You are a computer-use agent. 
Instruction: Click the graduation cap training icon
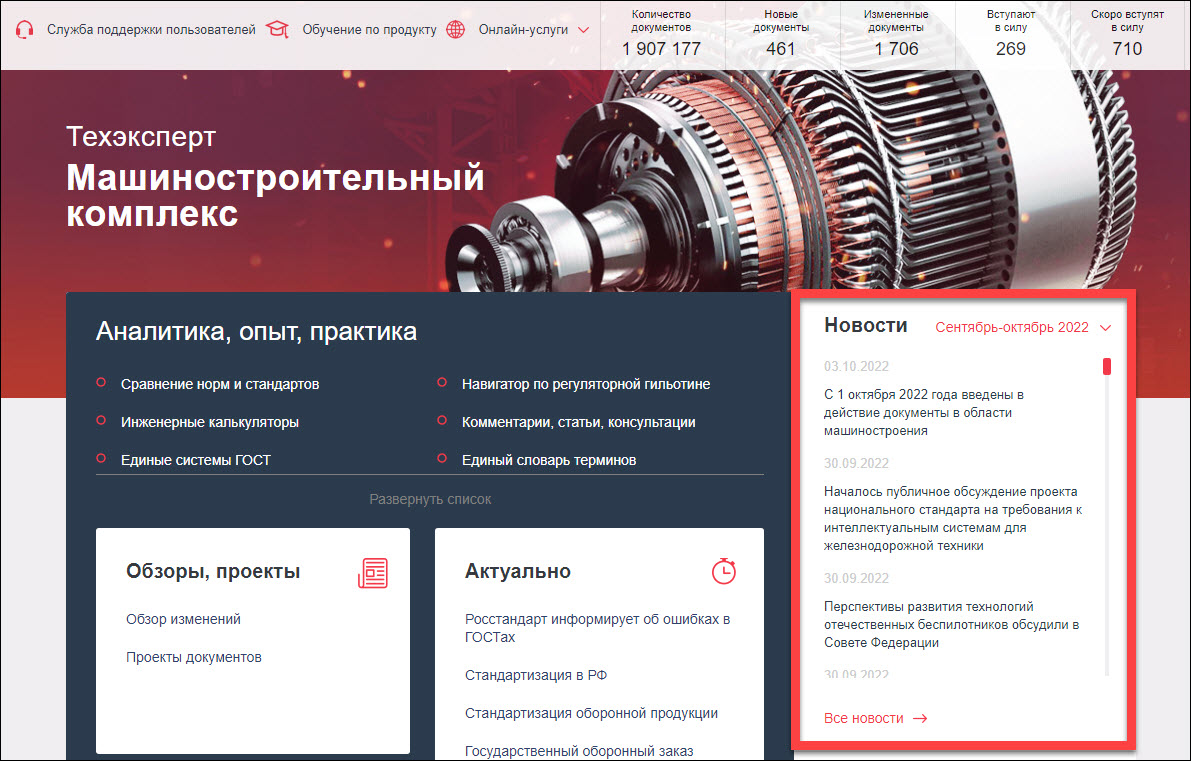tap(277, 30)
